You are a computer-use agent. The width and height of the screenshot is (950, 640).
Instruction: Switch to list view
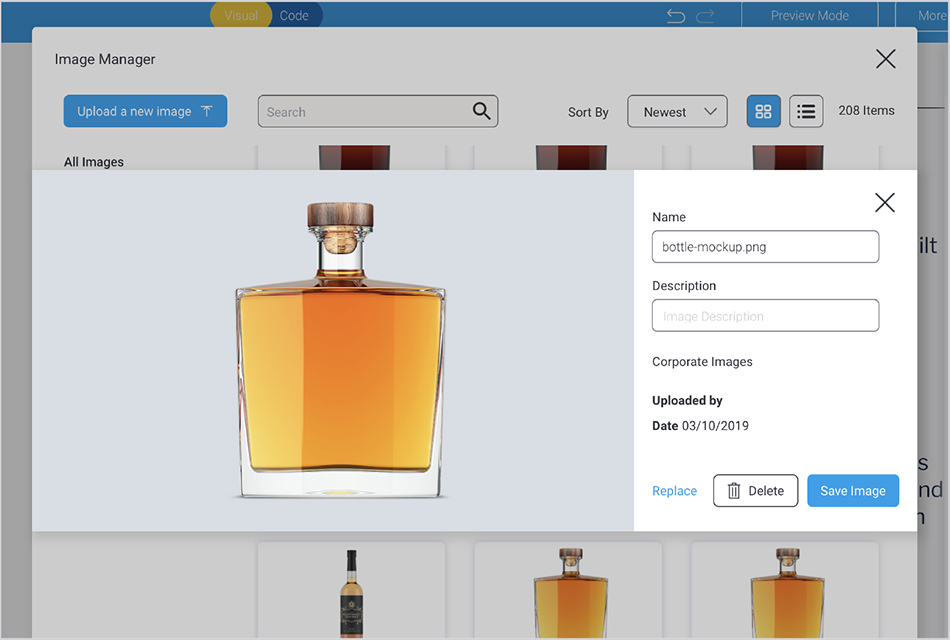[806, 112]
